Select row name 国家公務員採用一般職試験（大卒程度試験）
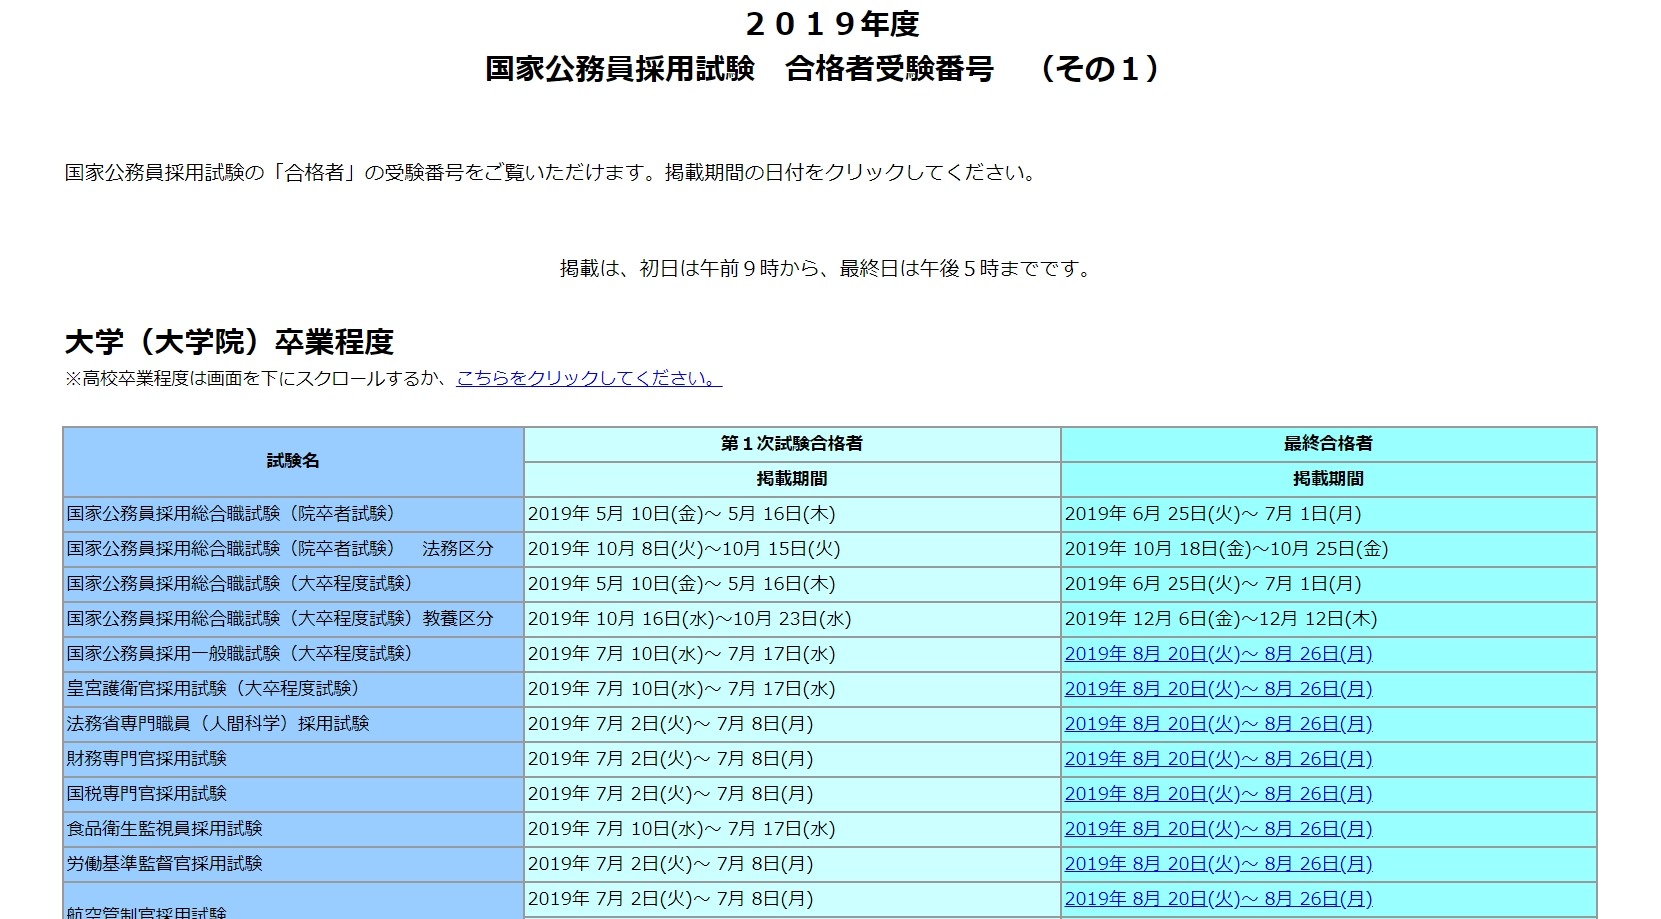Viewport: 1661px width, 919px height. tap(240, 654)
